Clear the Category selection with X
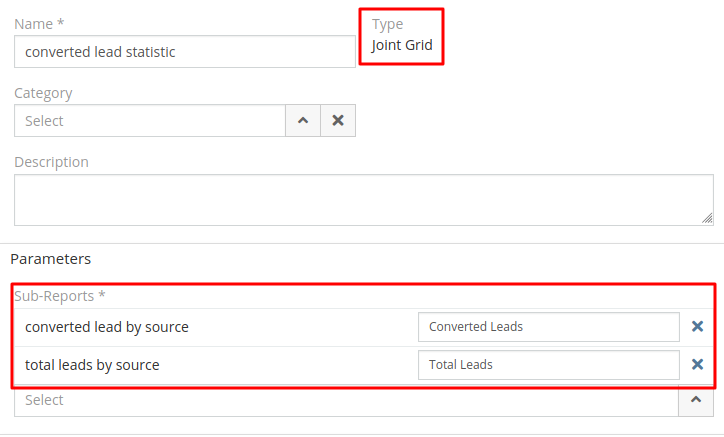This screenshot has width=724, height=437. pyautogui.click(x=338, y=121)
